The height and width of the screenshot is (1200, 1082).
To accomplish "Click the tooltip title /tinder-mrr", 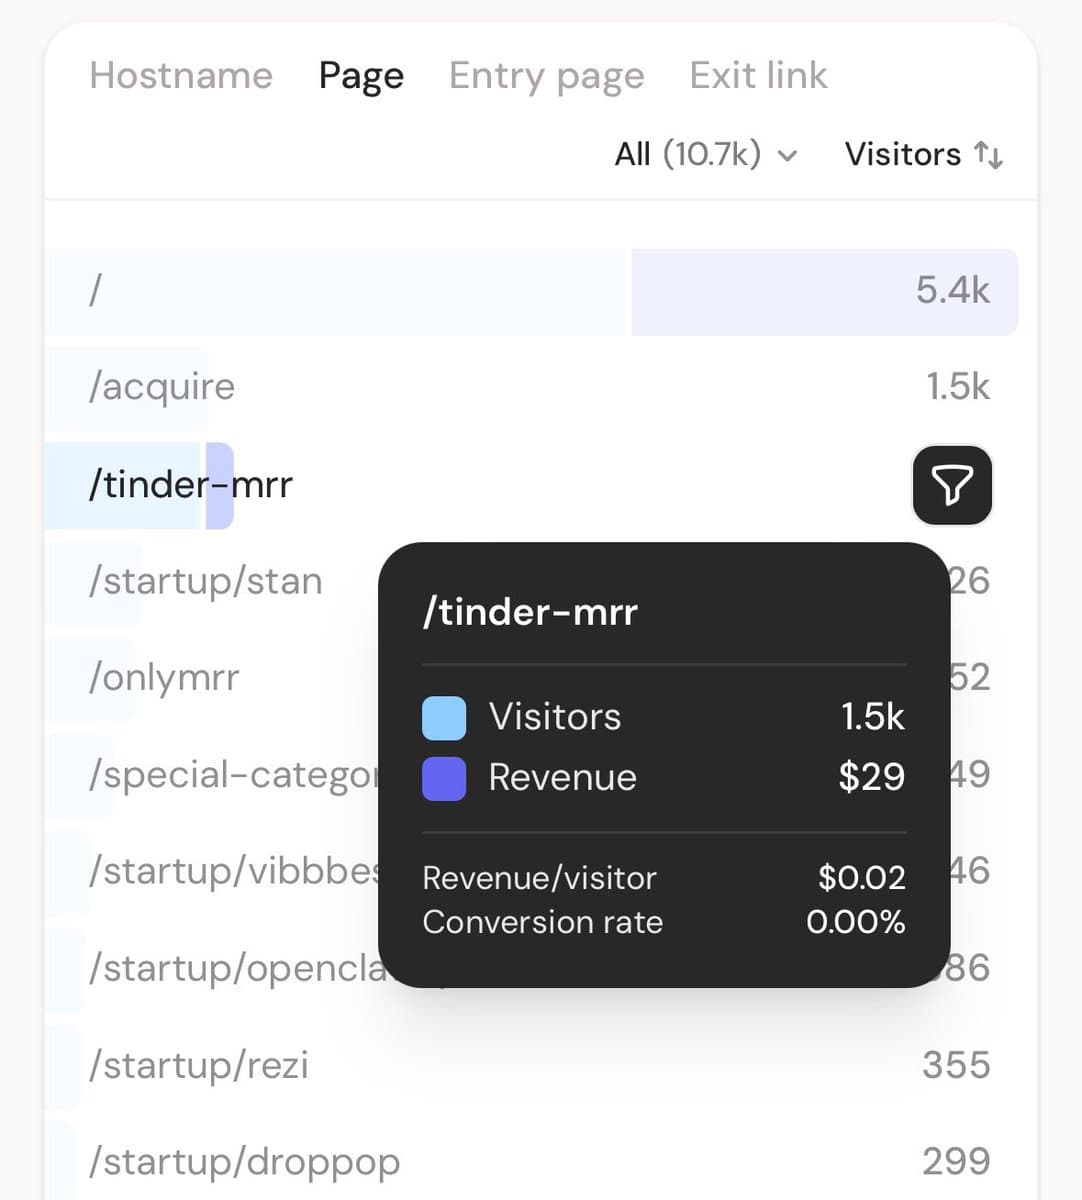I will click(530, 611).
